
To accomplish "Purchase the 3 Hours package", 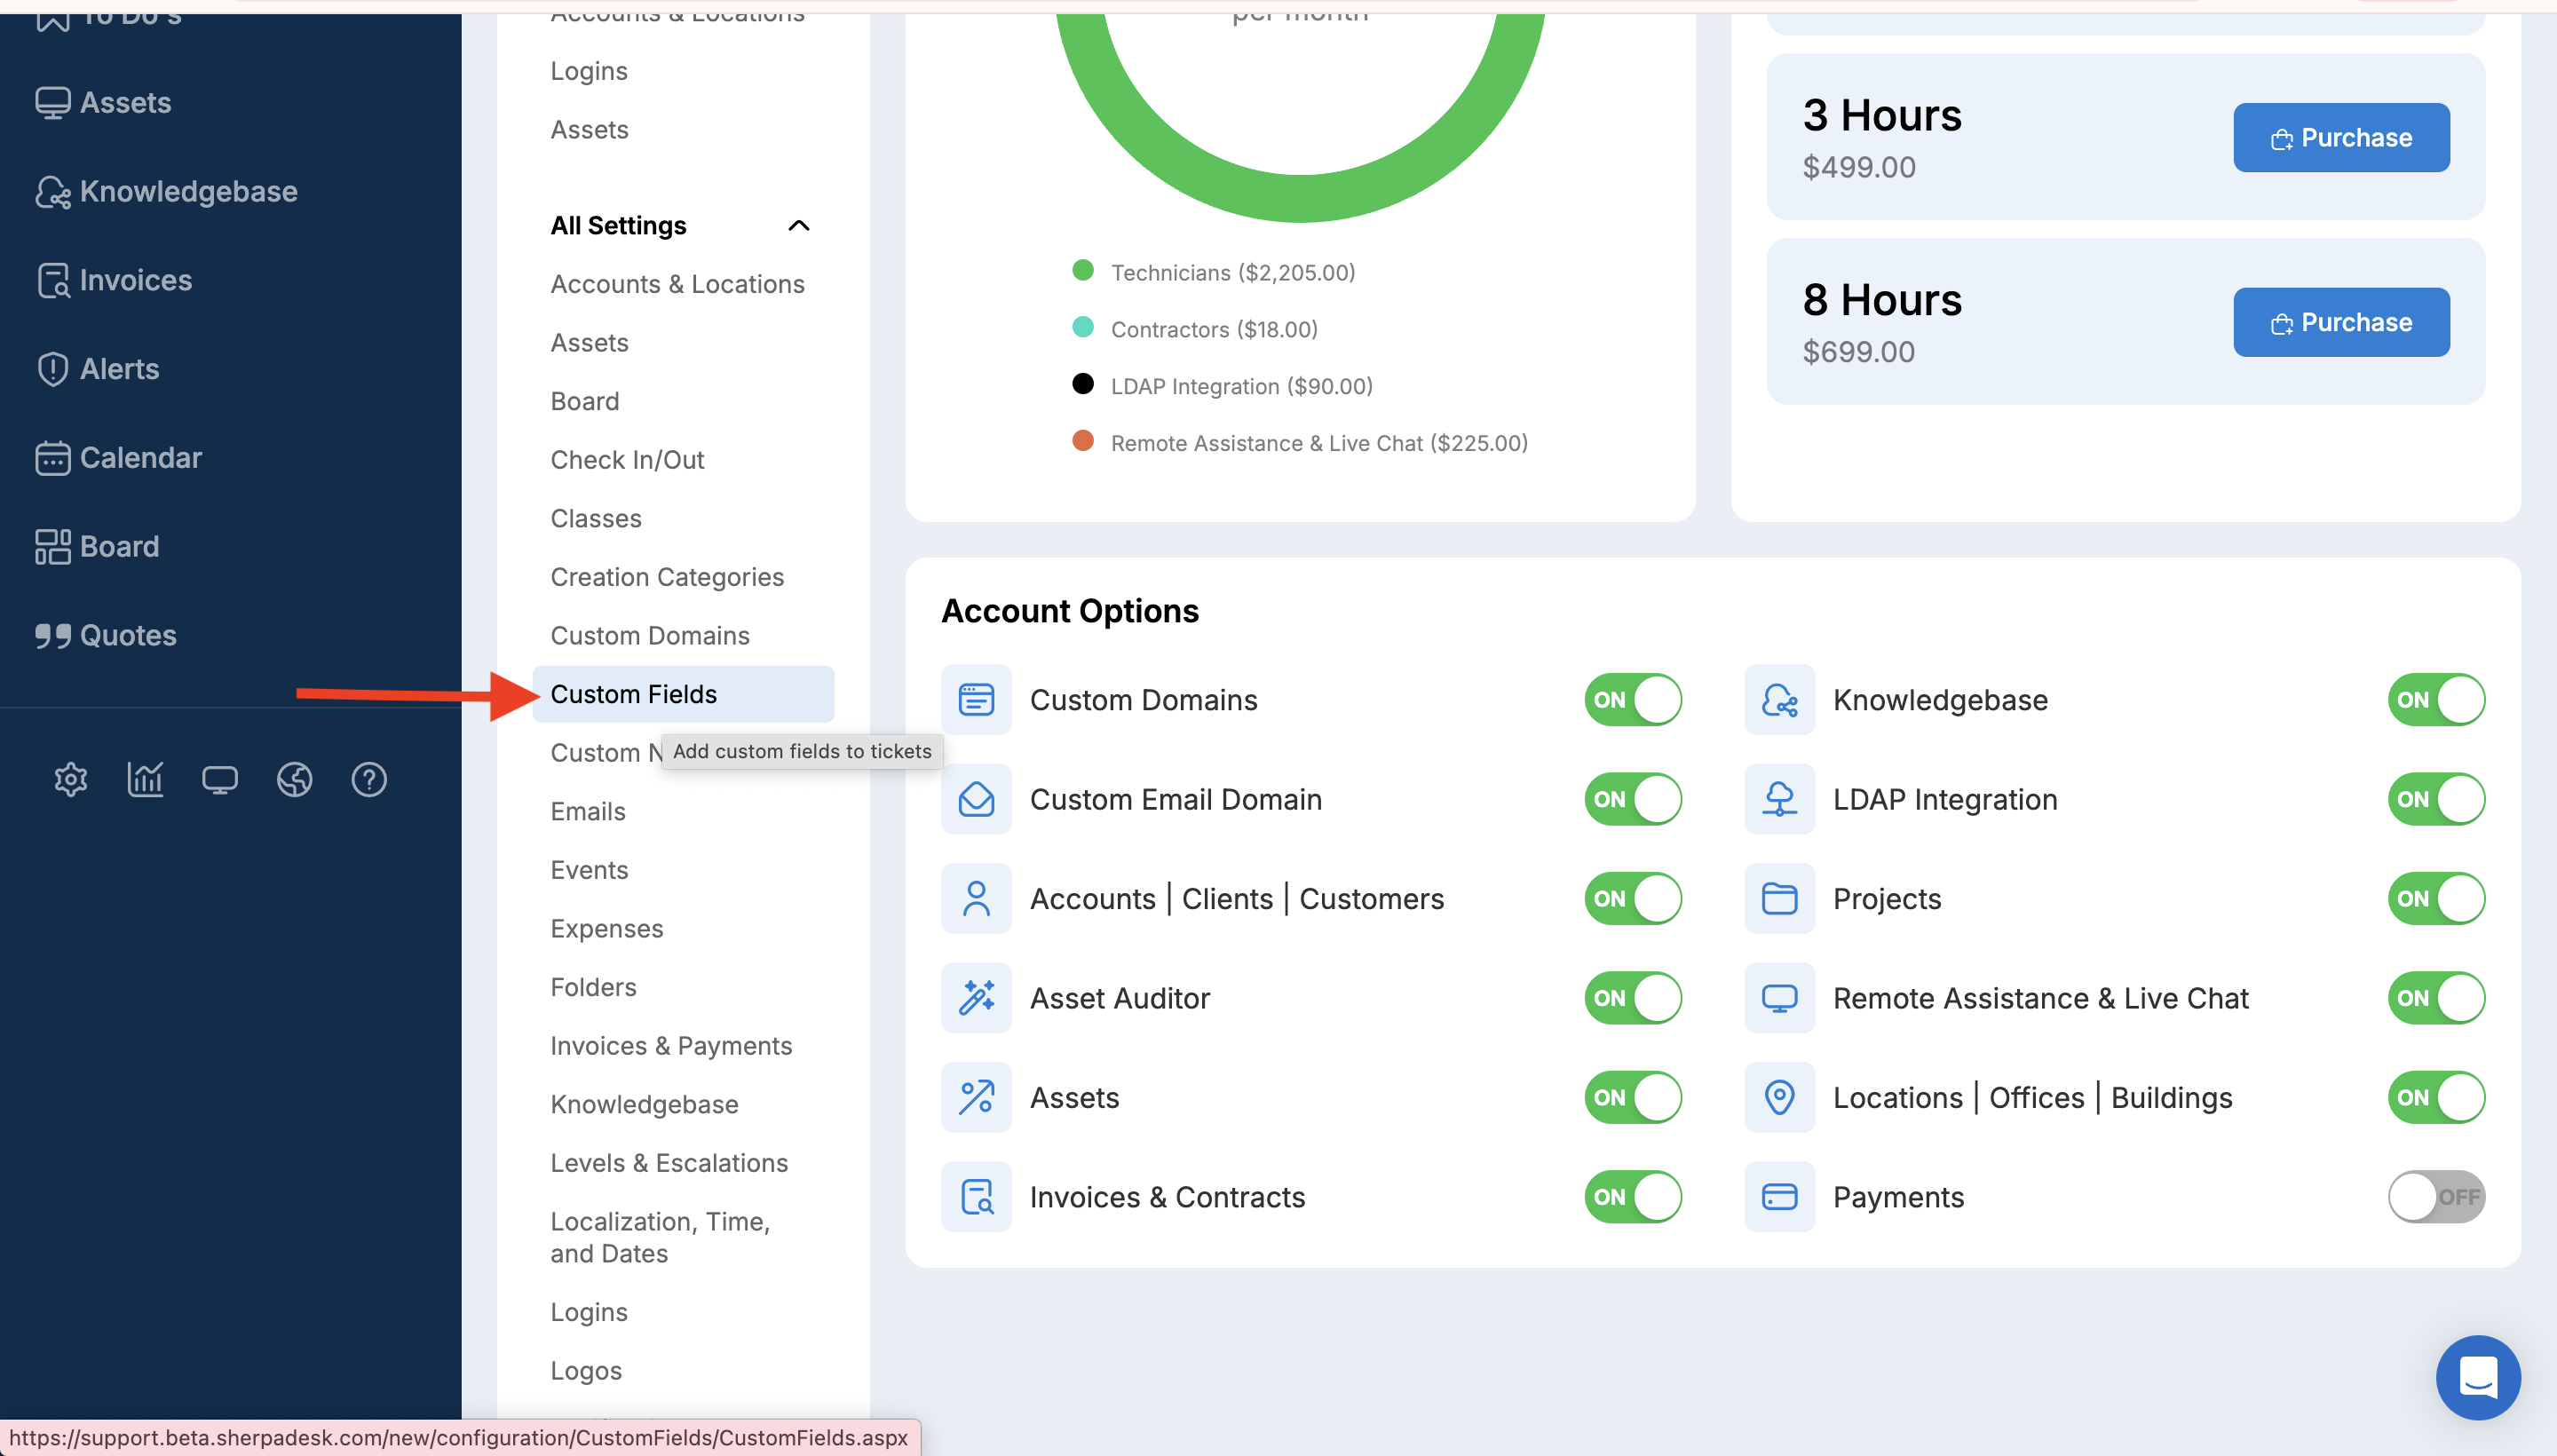I will click(x=2341, y=138).
